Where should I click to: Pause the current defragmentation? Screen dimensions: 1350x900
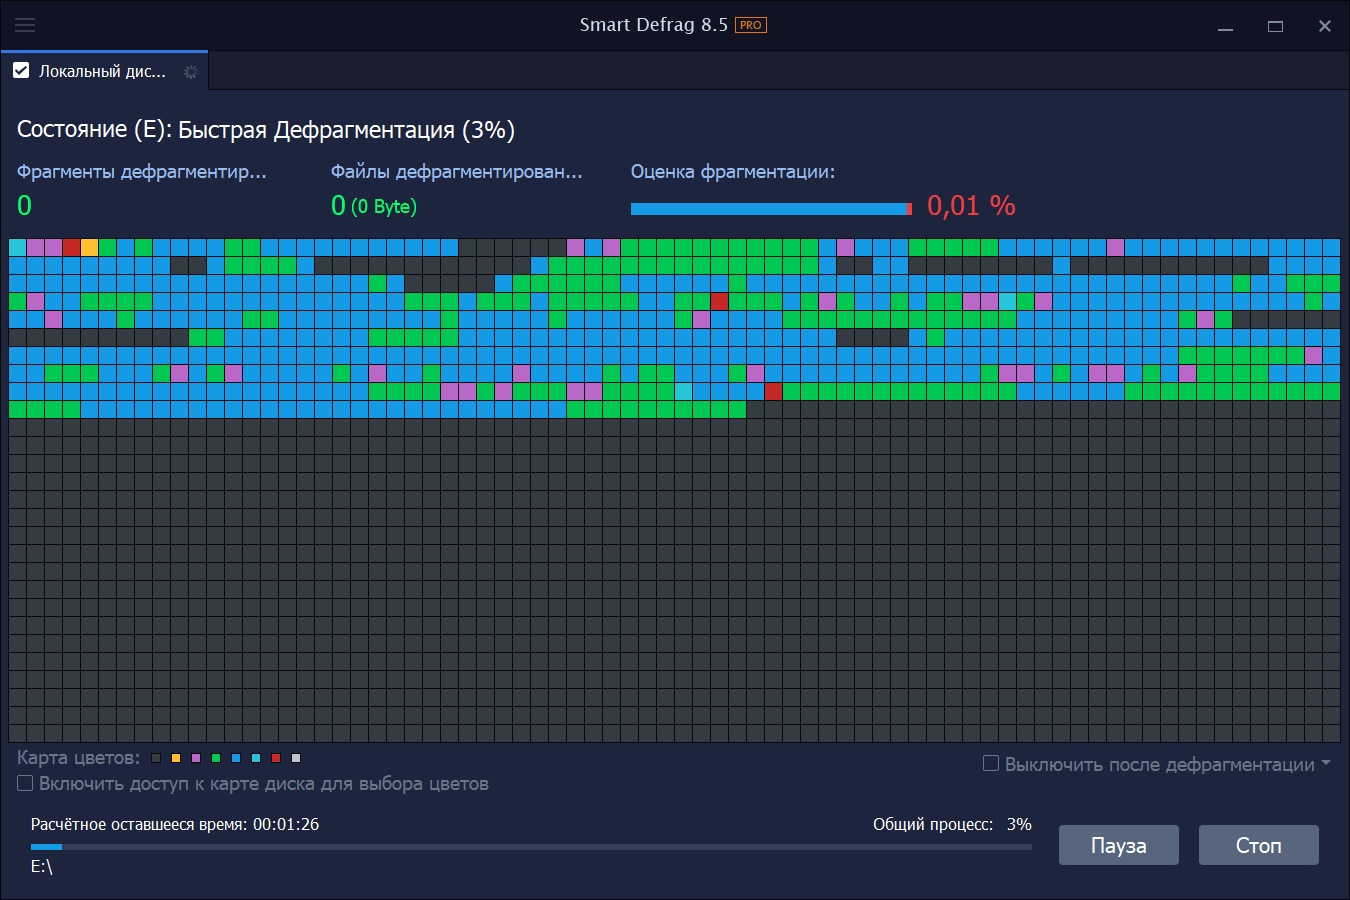(x=1118, y=845)
